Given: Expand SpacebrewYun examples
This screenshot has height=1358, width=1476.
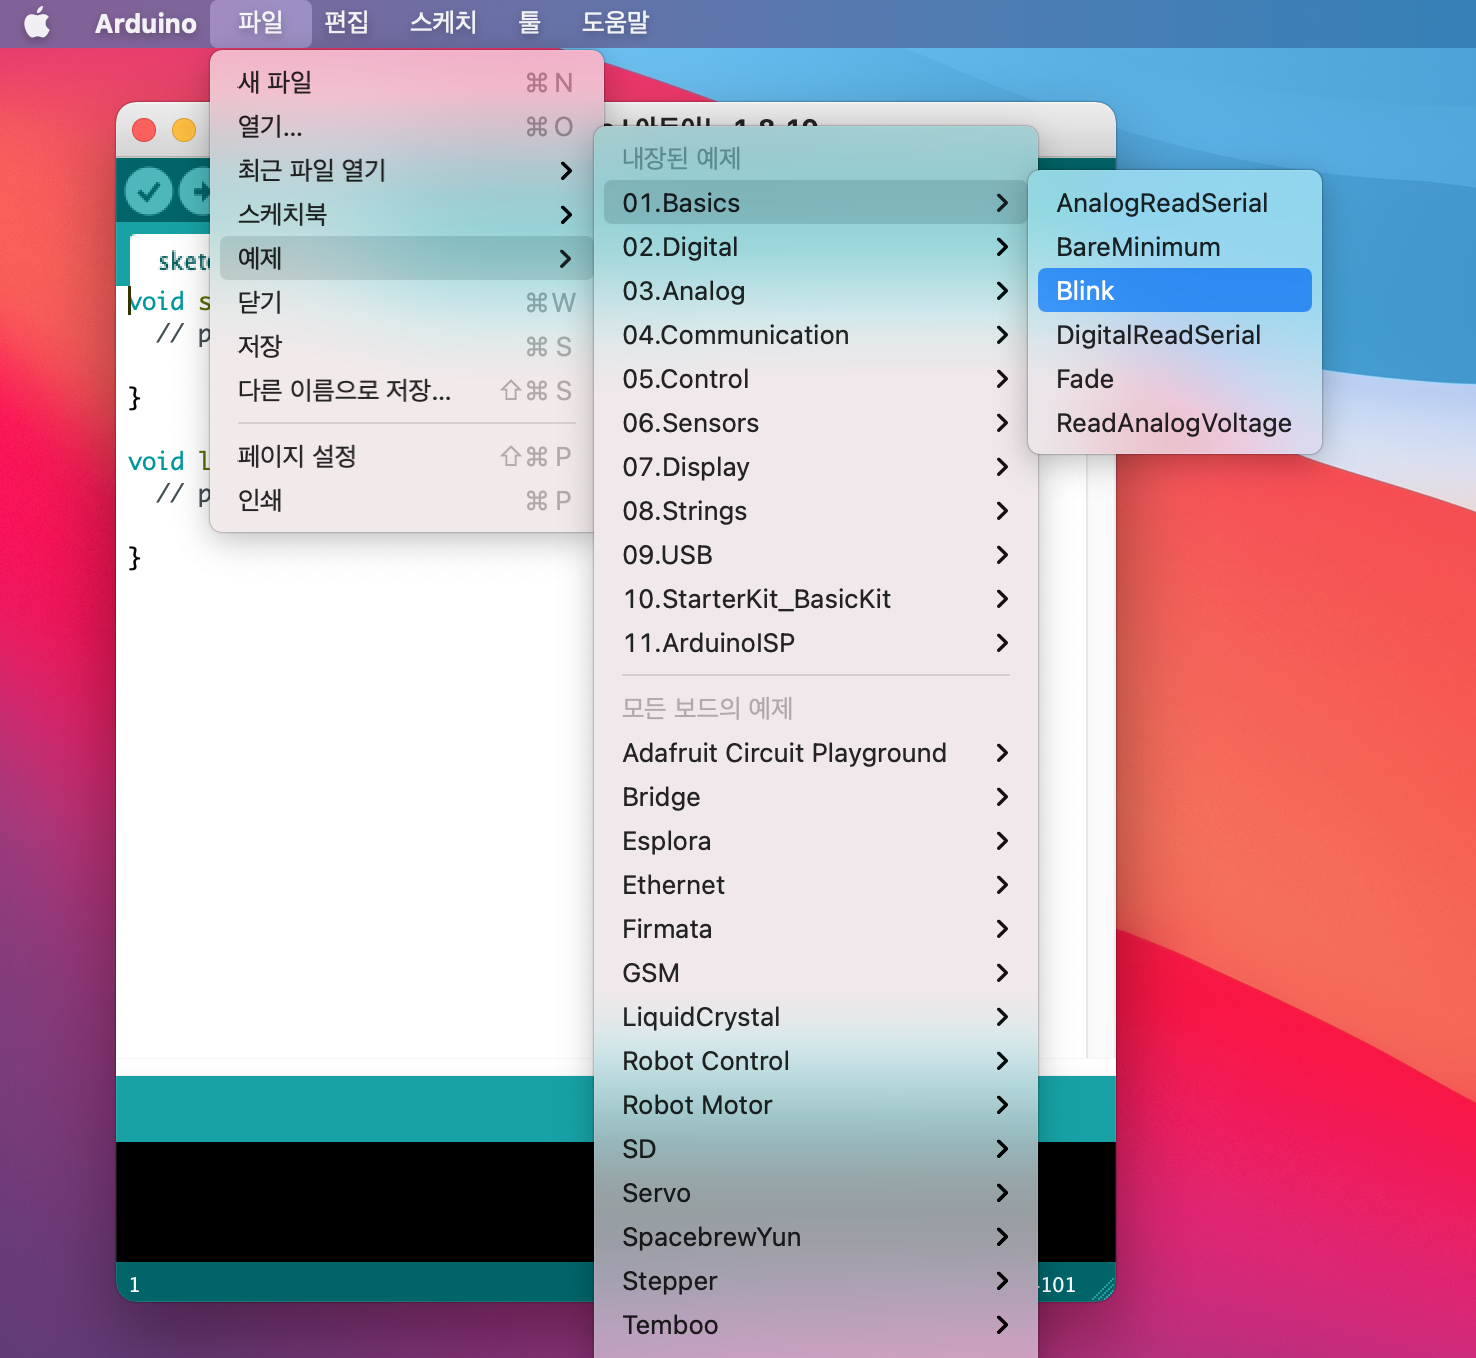Looking at the screenshot, I should click(816, 1237).
